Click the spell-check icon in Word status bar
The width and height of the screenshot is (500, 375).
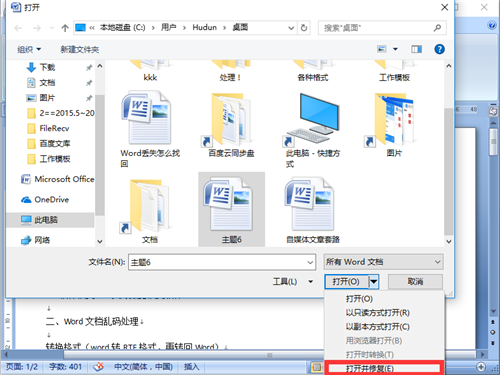pos(98,367)
